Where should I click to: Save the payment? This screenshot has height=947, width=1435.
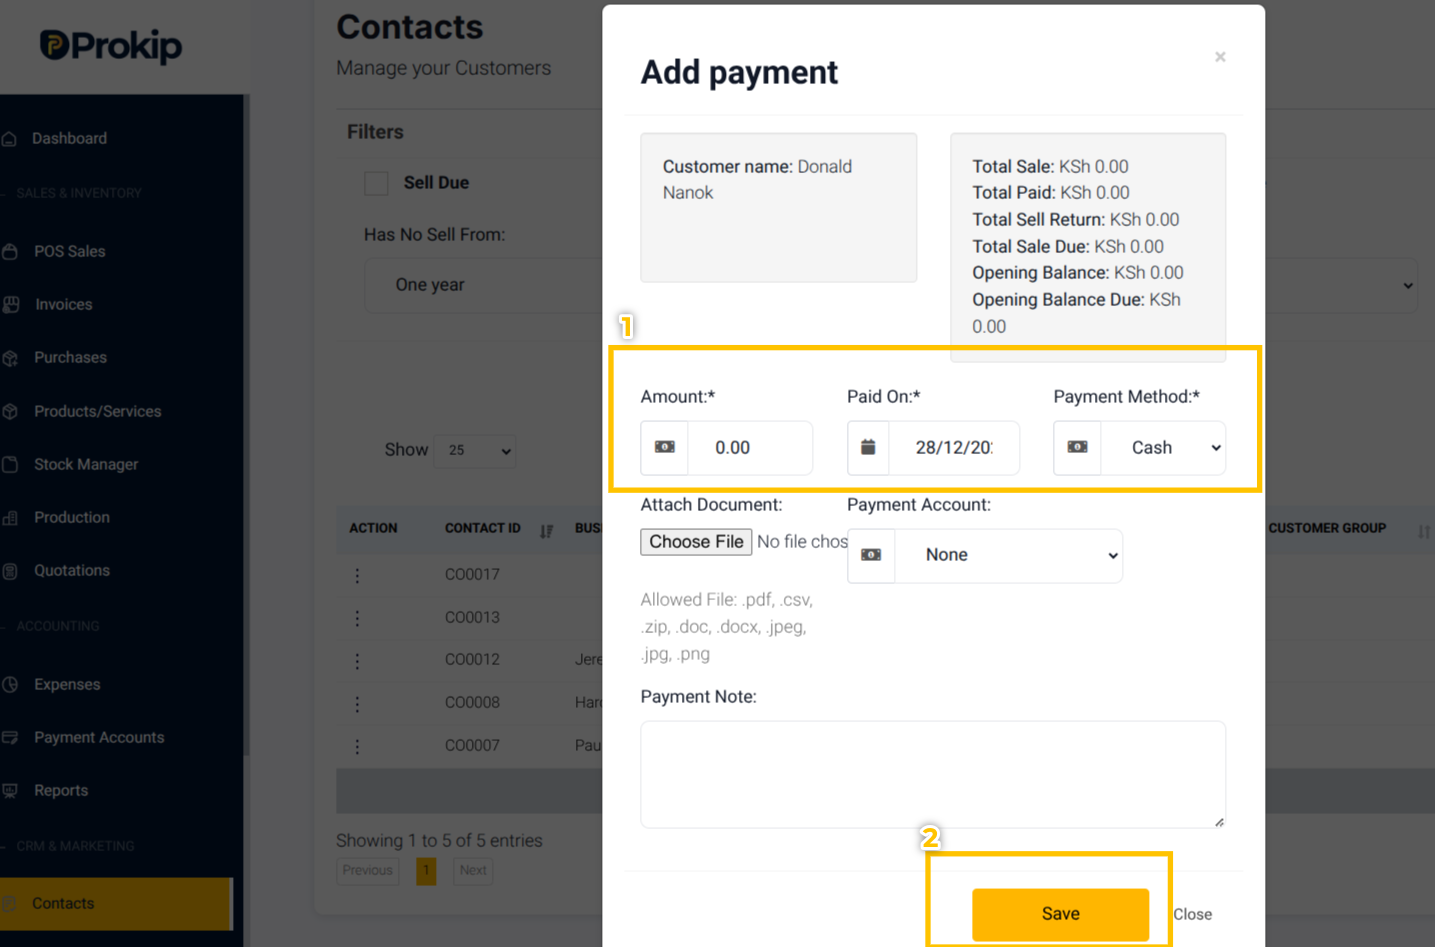coord(1060,914)
